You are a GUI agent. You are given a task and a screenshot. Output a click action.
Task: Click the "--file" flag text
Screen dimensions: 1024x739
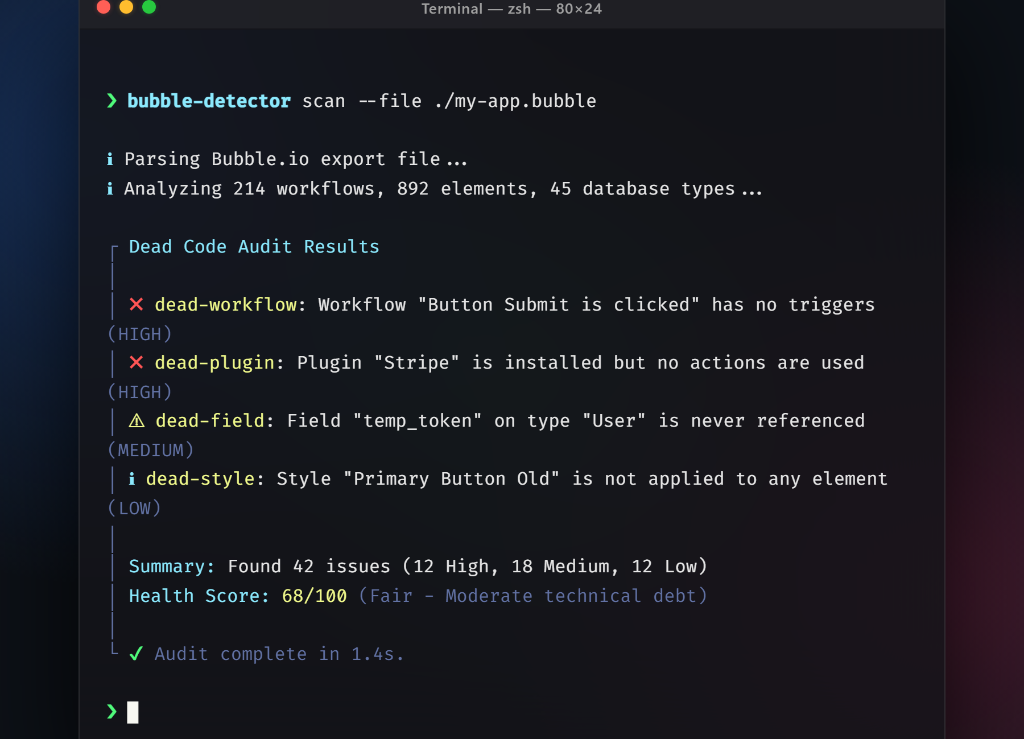click(390, 101)
